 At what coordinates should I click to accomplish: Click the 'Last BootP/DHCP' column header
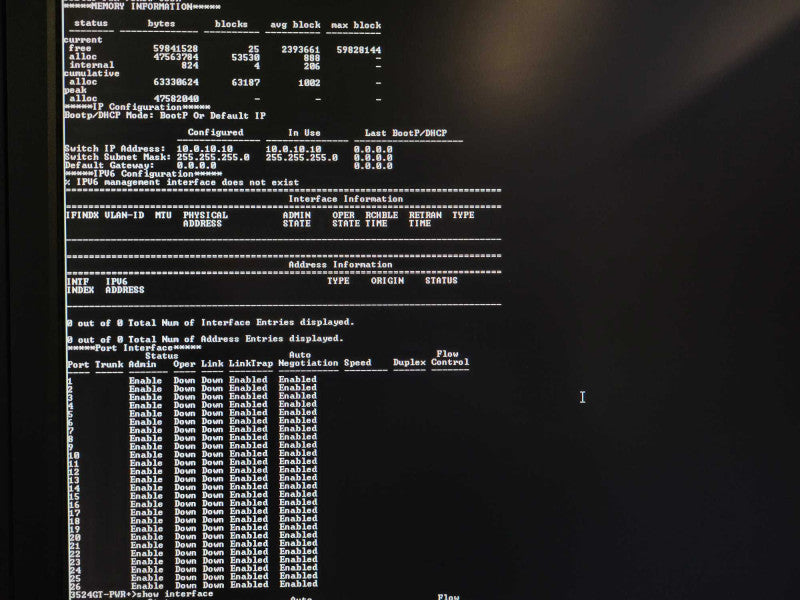tap(406, 133)
